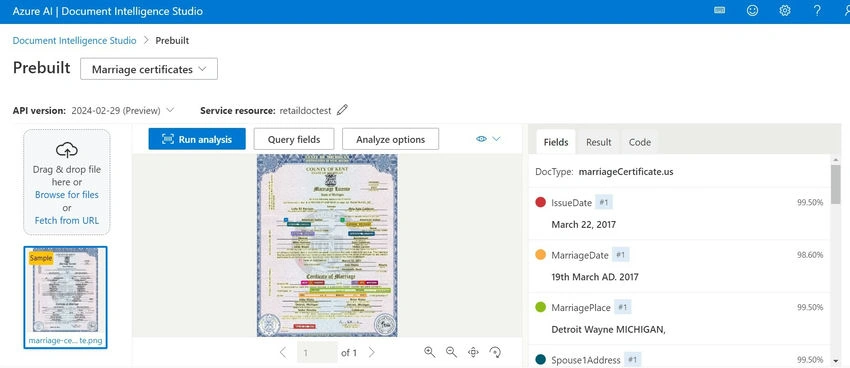Click the dark teal Spouse1Address color dot
Viewport: 850px width, 368px height.
pyautogui.click(x=540, y=359)
